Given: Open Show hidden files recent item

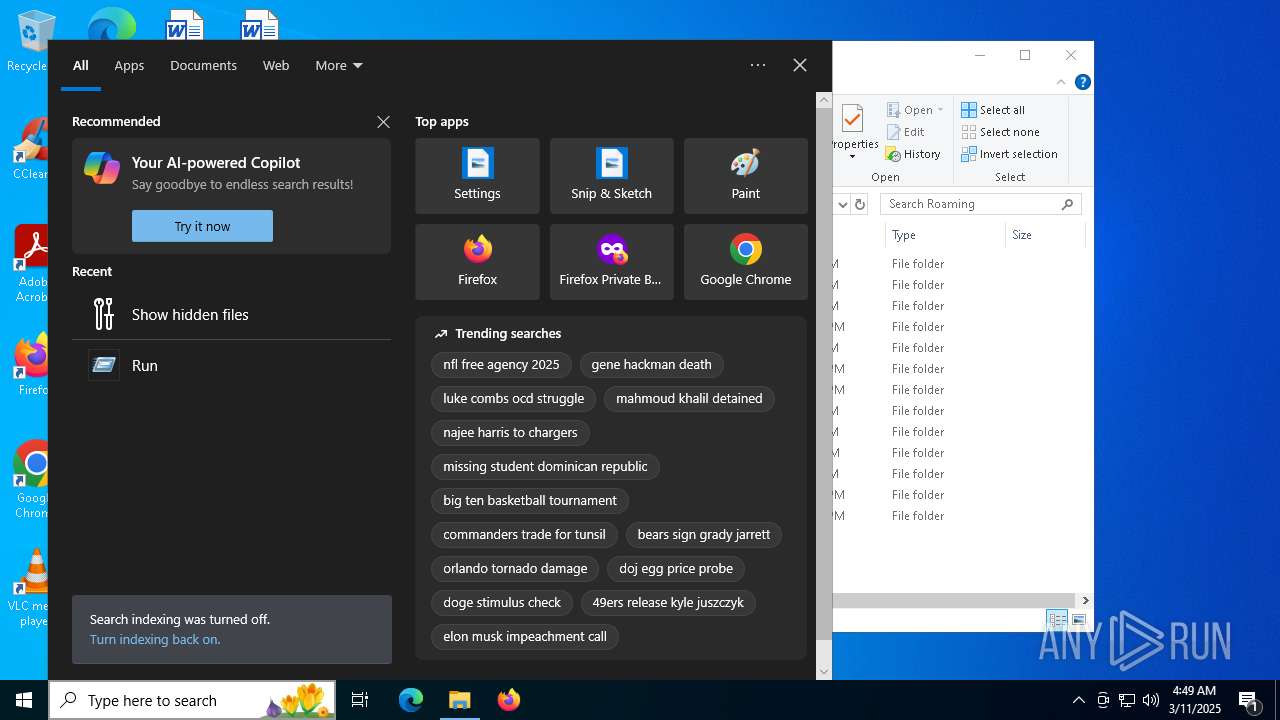Looking at the screenshot, I should click(x=231, y=314).
